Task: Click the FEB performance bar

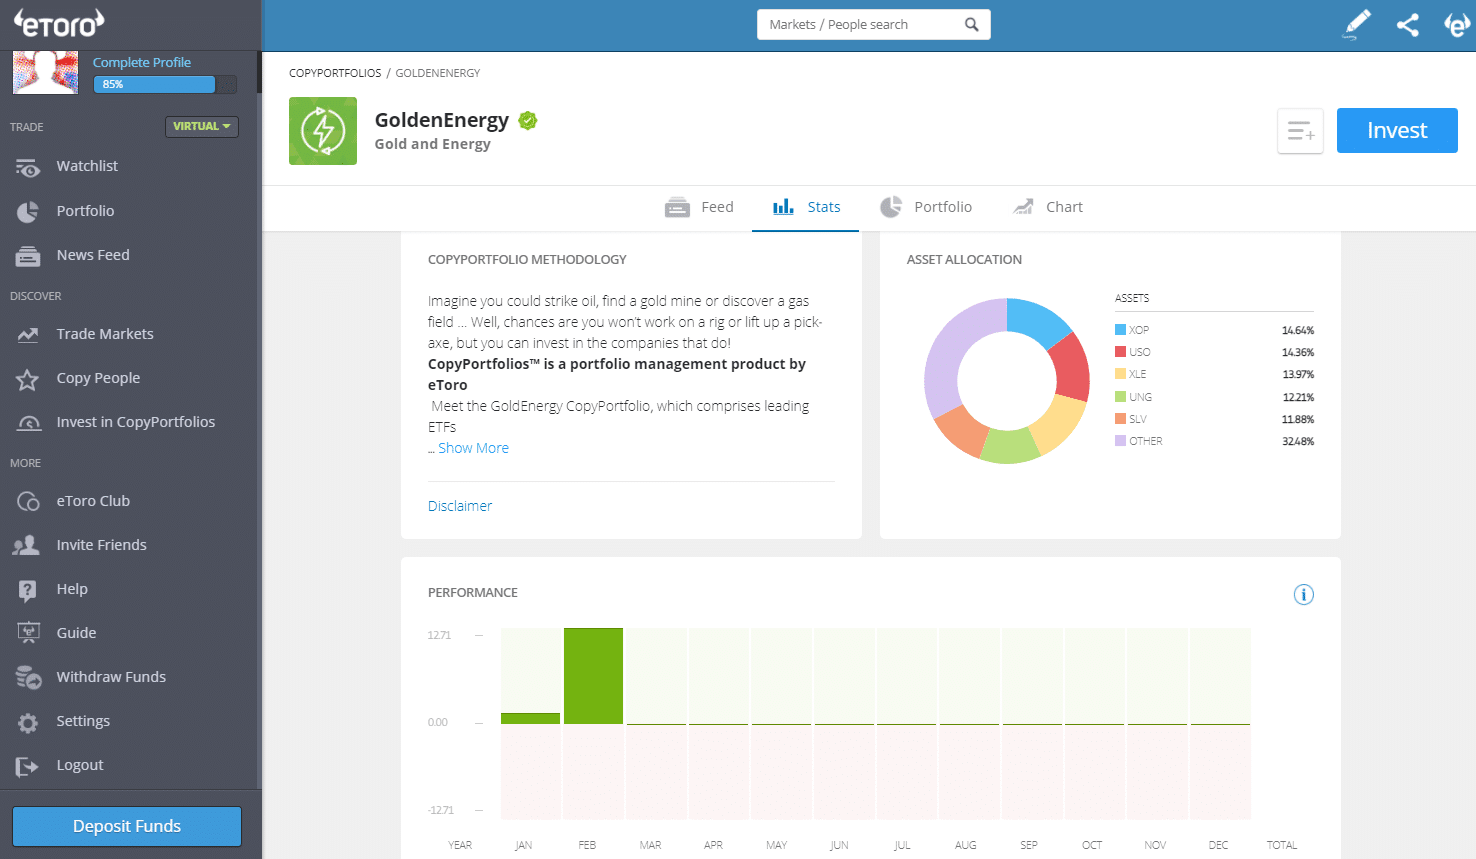Action: tap(593, 676)
